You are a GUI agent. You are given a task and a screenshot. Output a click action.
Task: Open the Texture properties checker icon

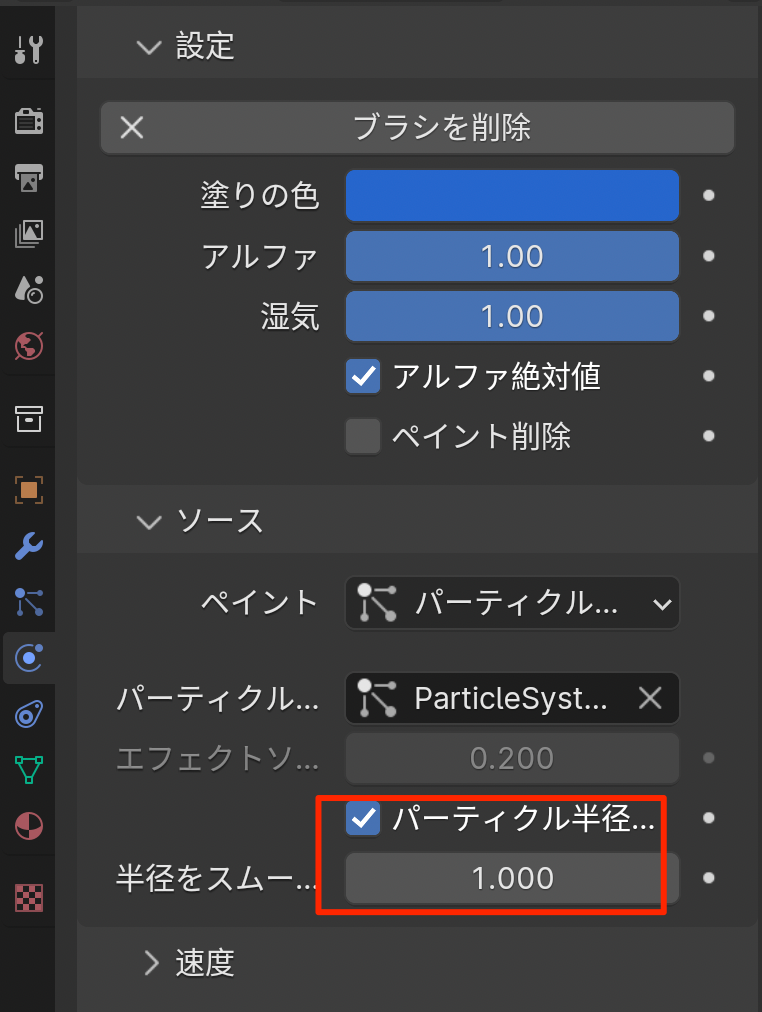click(29, 897)
